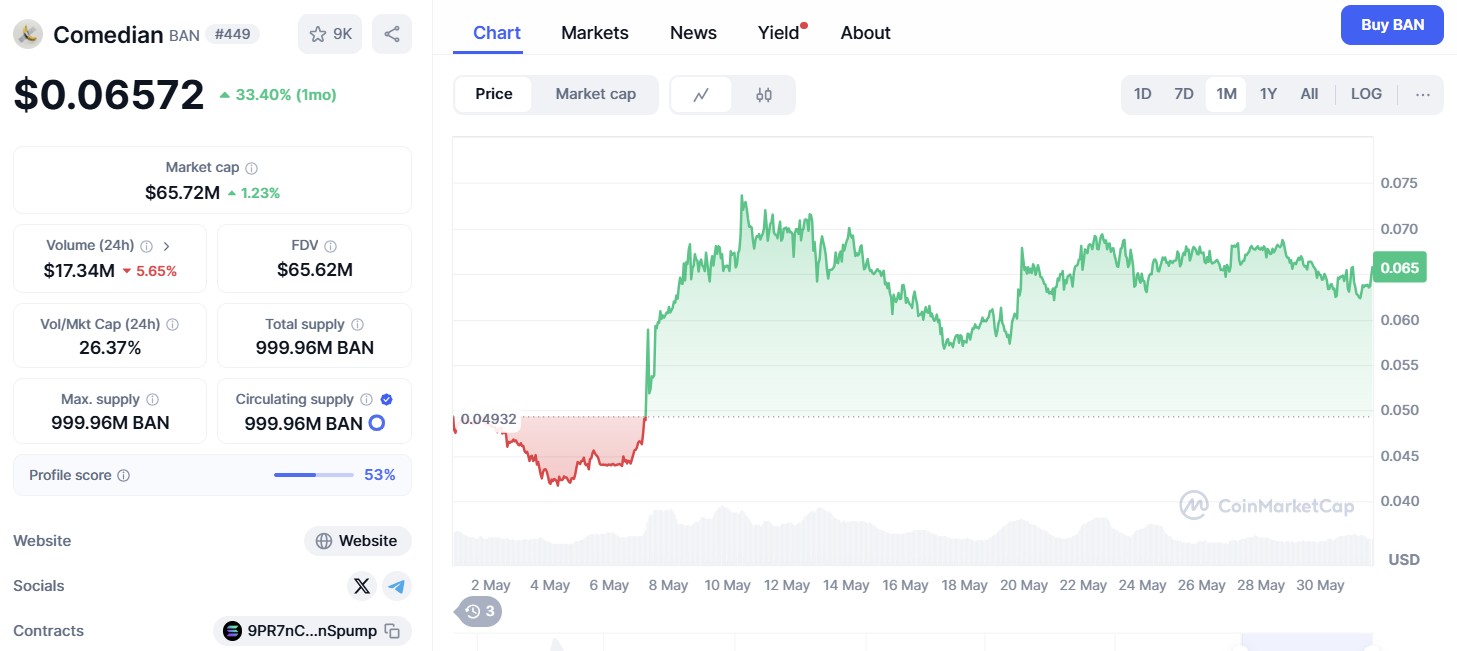Open the project Website link
The height and width of the screenshot is (651, 1457).
(x=358, y=541)
